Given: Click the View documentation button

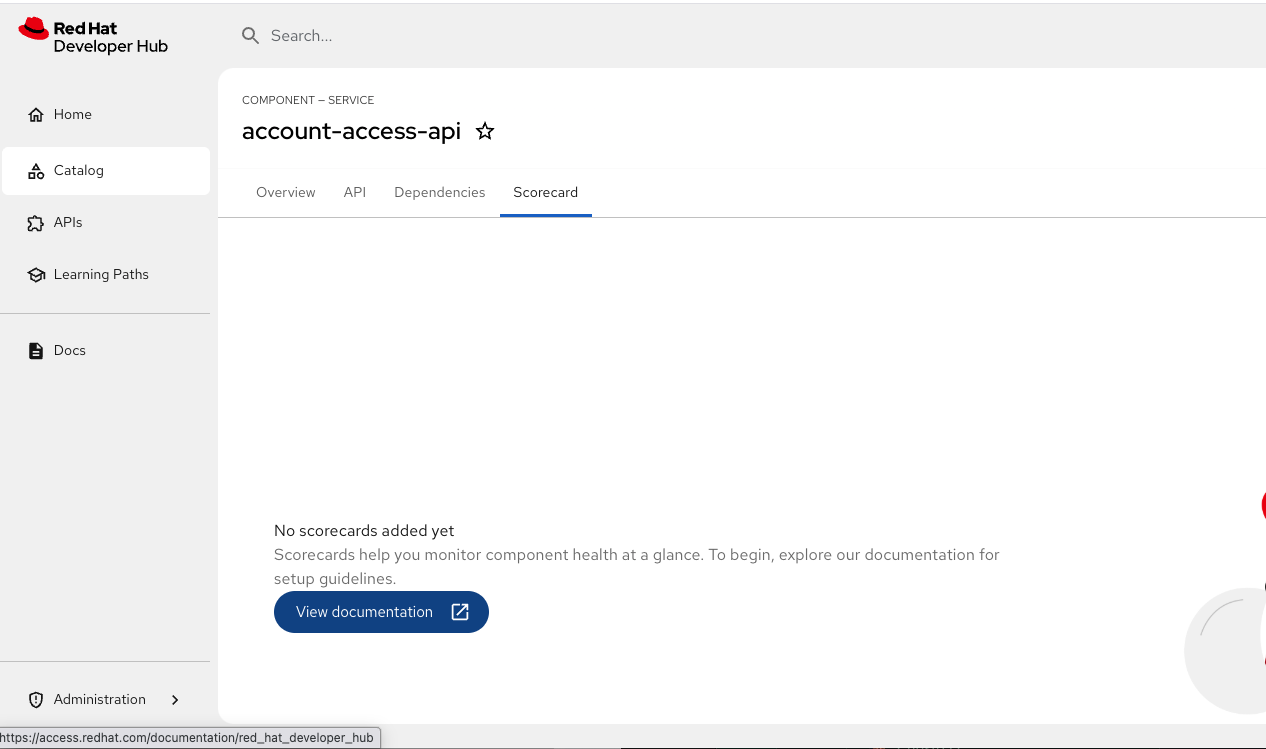Looking at the screenshot, I should tap(364, 612).
